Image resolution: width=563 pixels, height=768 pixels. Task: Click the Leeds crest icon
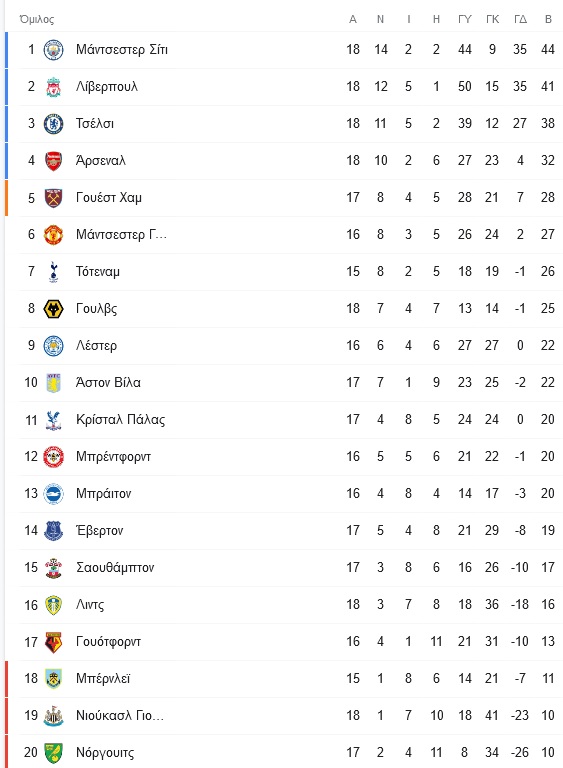pyautogui.click(x=53, y=605)
